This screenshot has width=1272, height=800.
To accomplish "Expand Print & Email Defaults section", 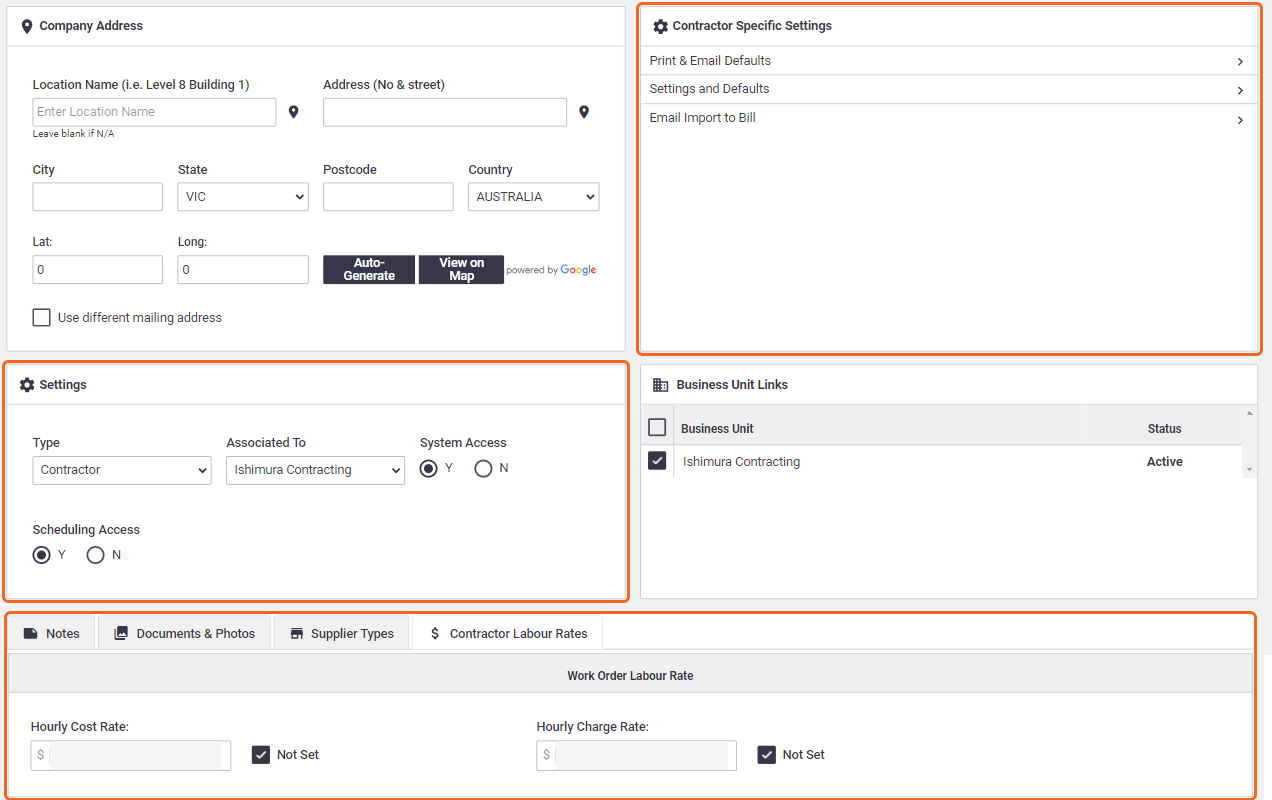I will click(x=948, y=61).
